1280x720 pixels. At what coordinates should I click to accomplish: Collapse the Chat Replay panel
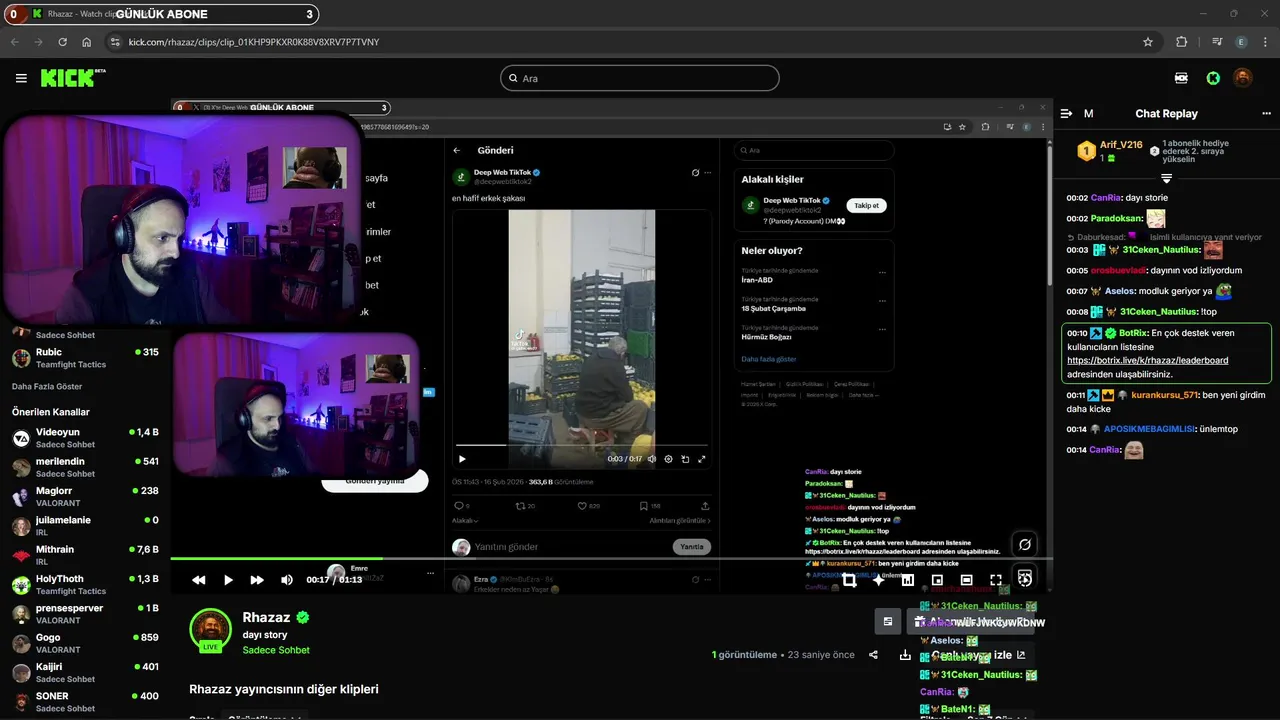[1066, 114]
